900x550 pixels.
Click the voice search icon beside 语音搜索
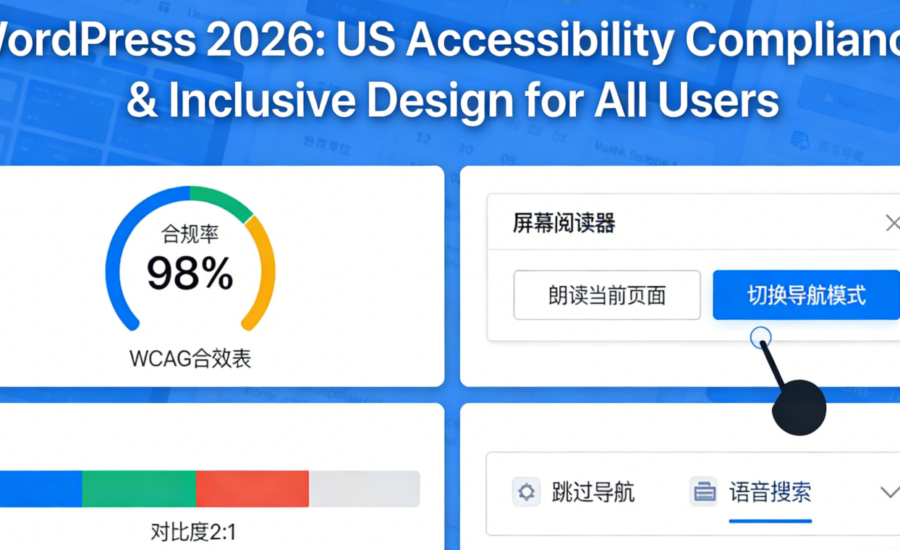point(704,492)
